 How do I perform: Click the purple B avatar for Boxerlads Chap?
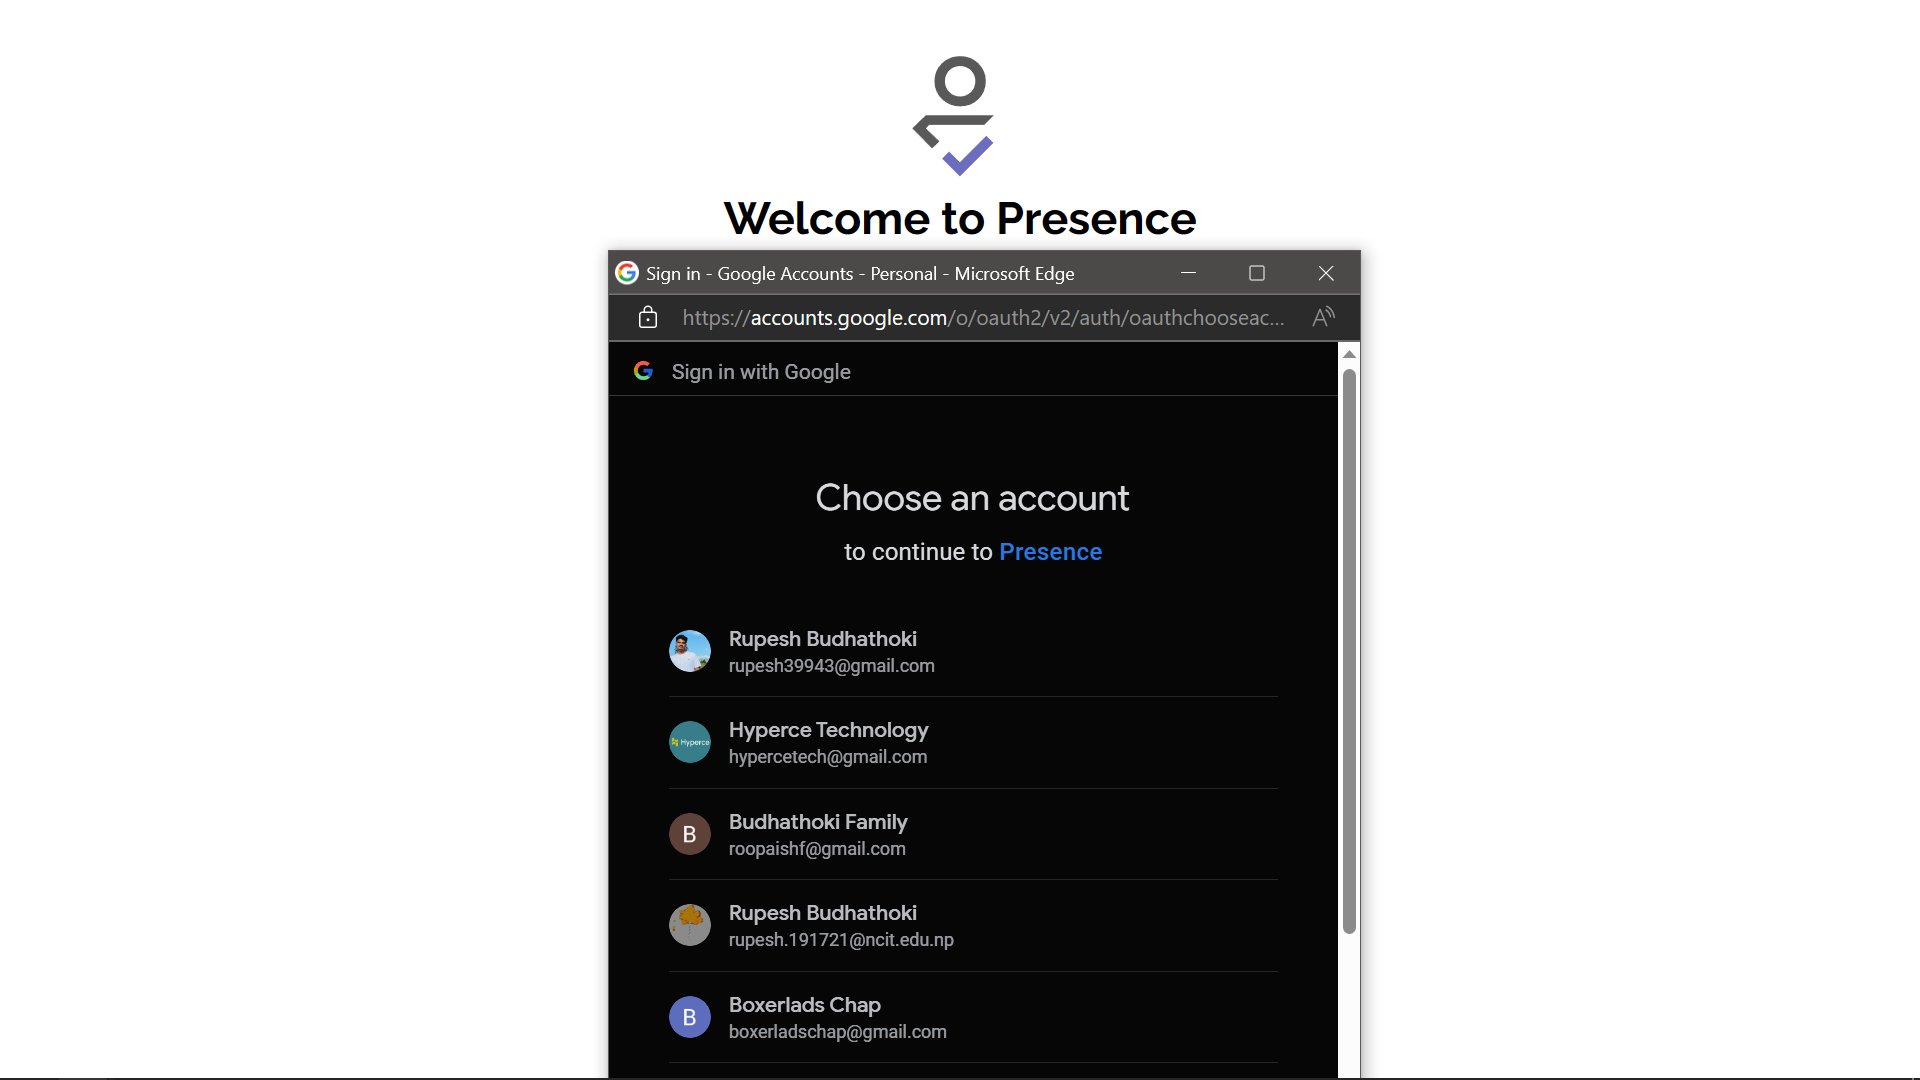click(690, 1017)
